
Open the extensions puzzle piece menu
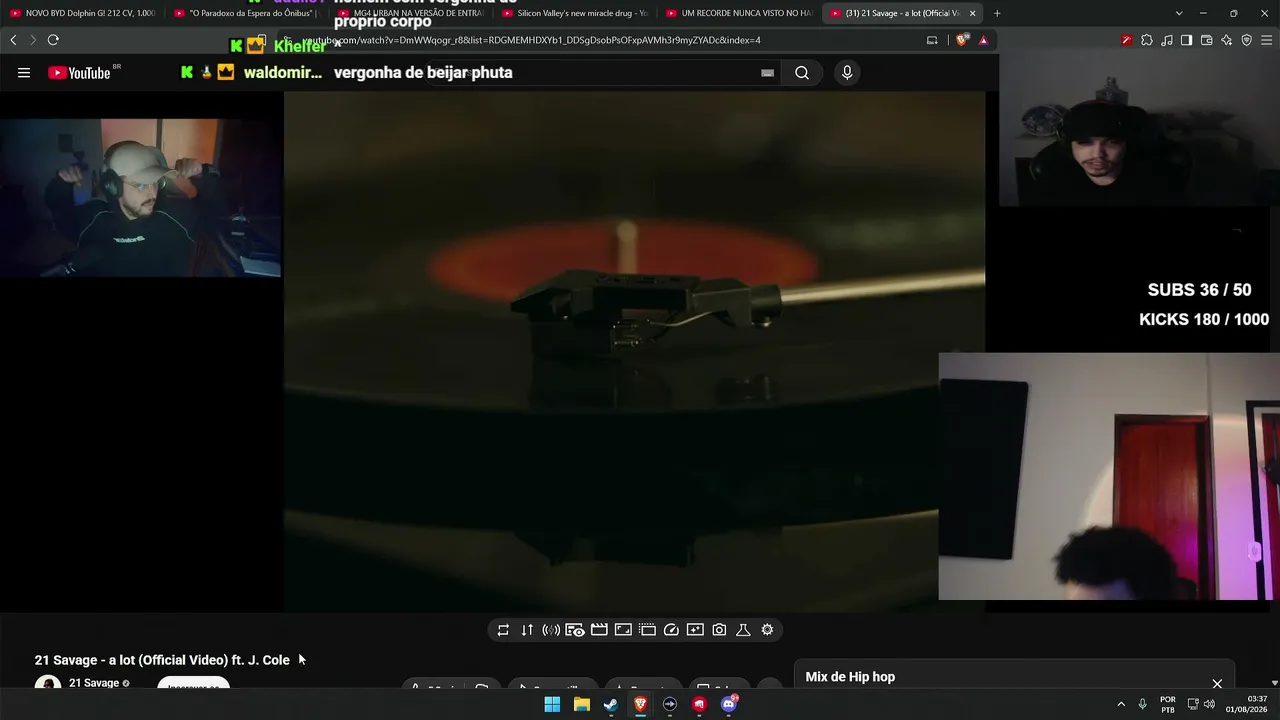[x=1146, y=40]
